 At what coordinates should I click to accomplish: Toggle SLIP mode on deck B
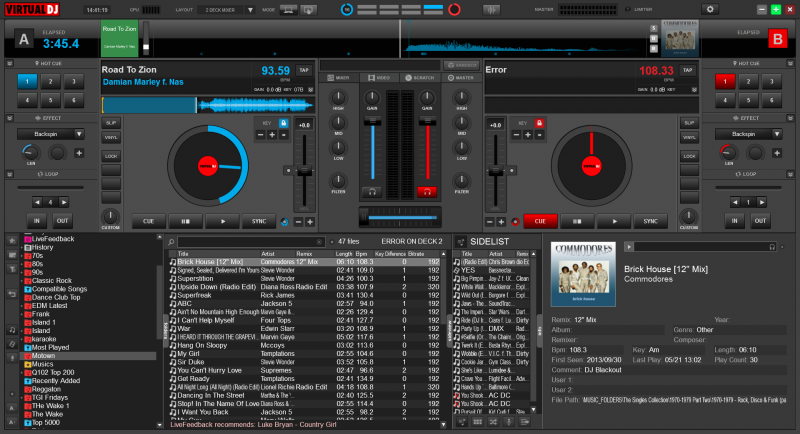coord(689,123)
